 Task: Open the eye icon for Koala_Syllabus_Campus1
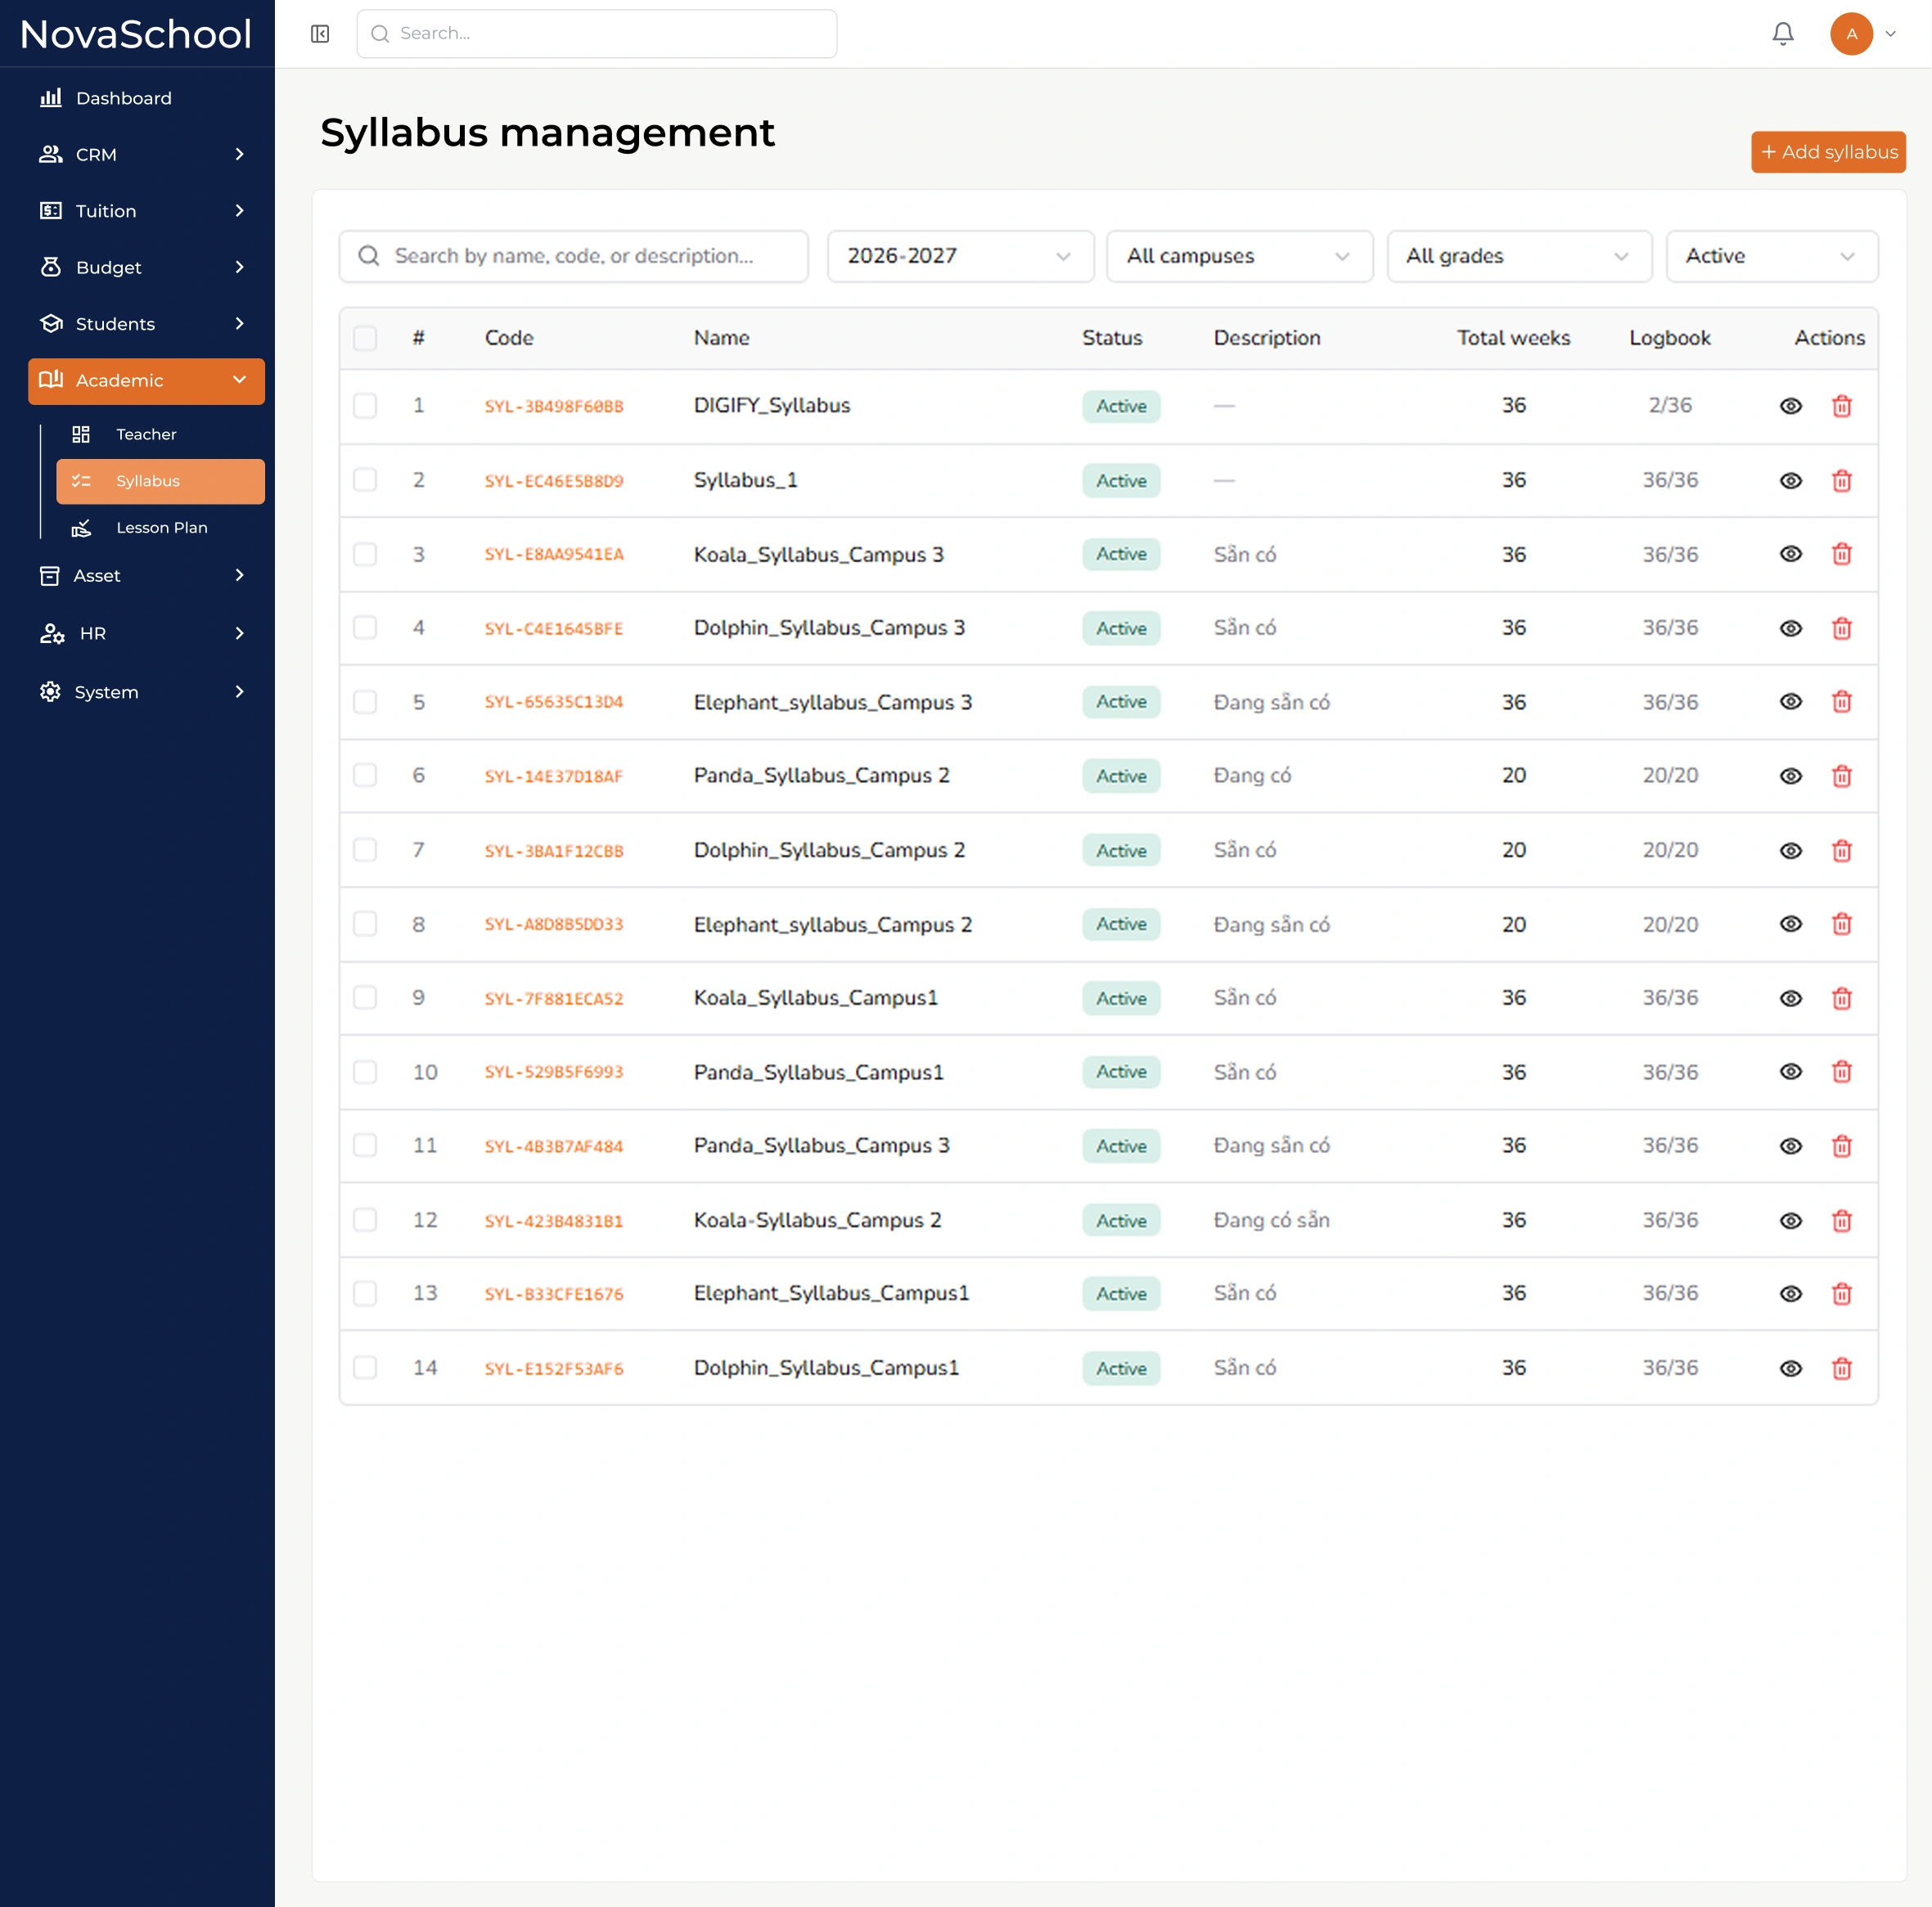point(1791,998)
